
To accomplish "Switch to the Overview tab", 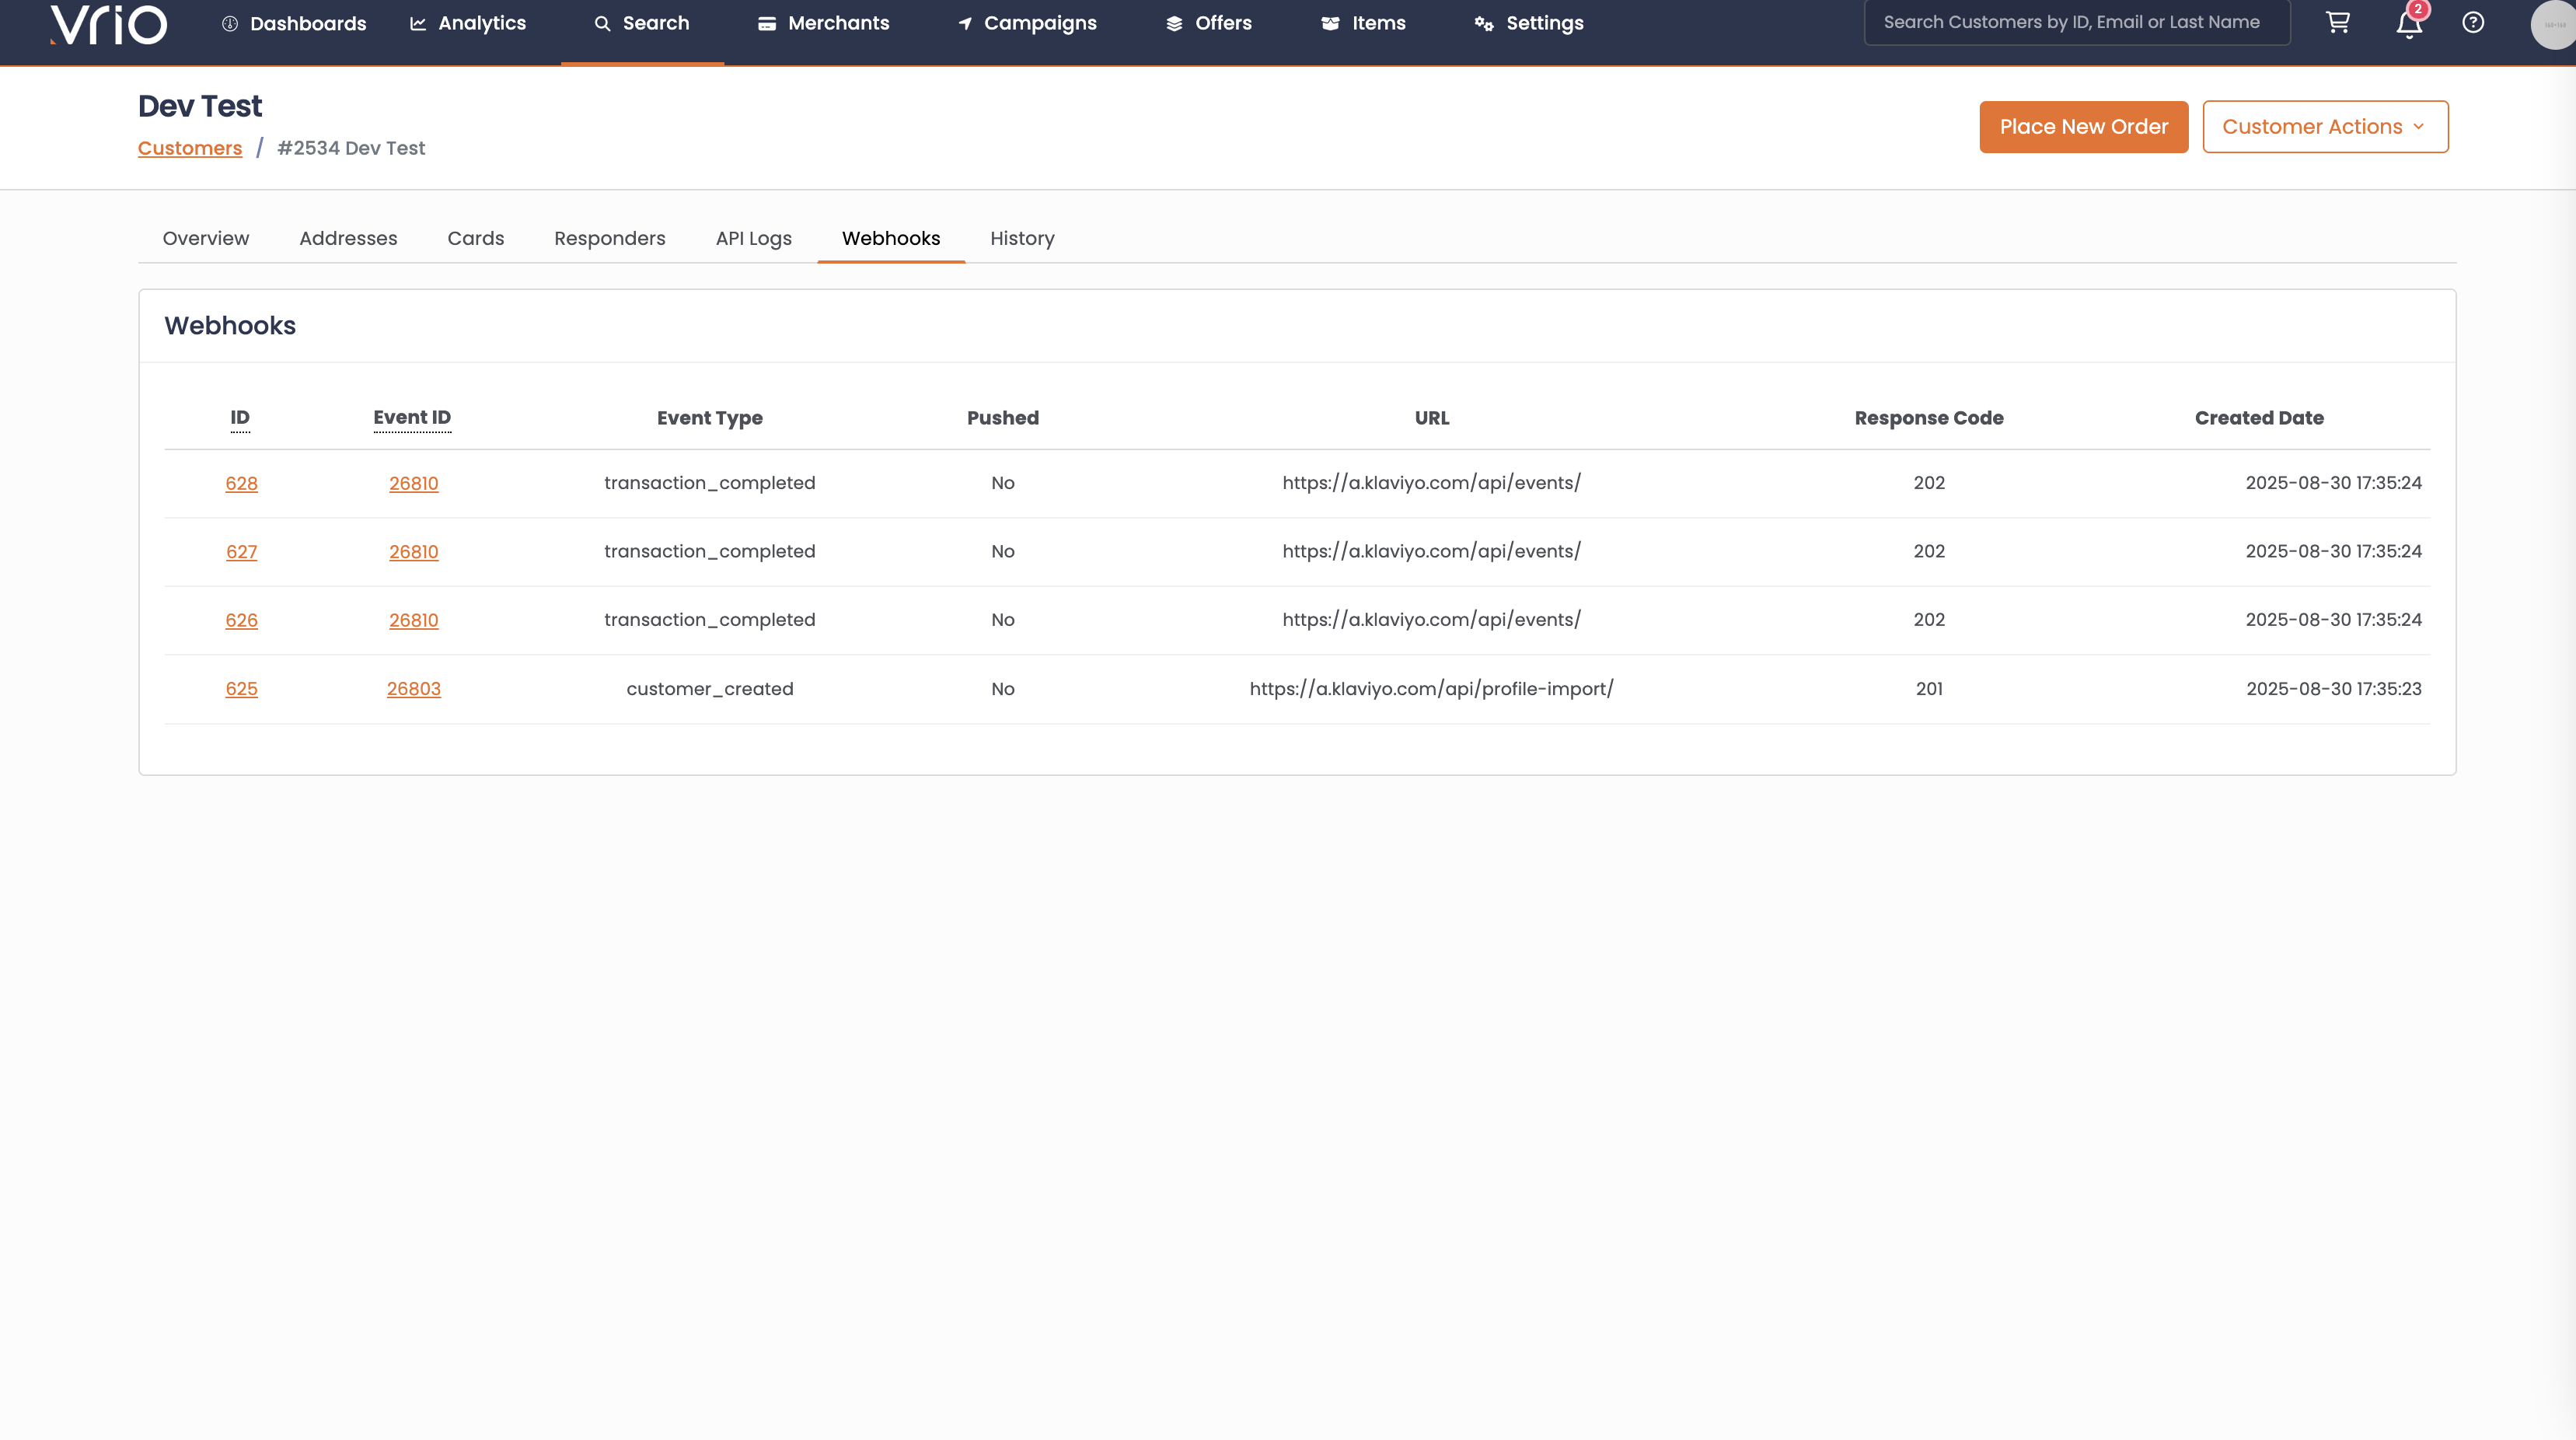I will pyautogui.click(x=206, y=238).
